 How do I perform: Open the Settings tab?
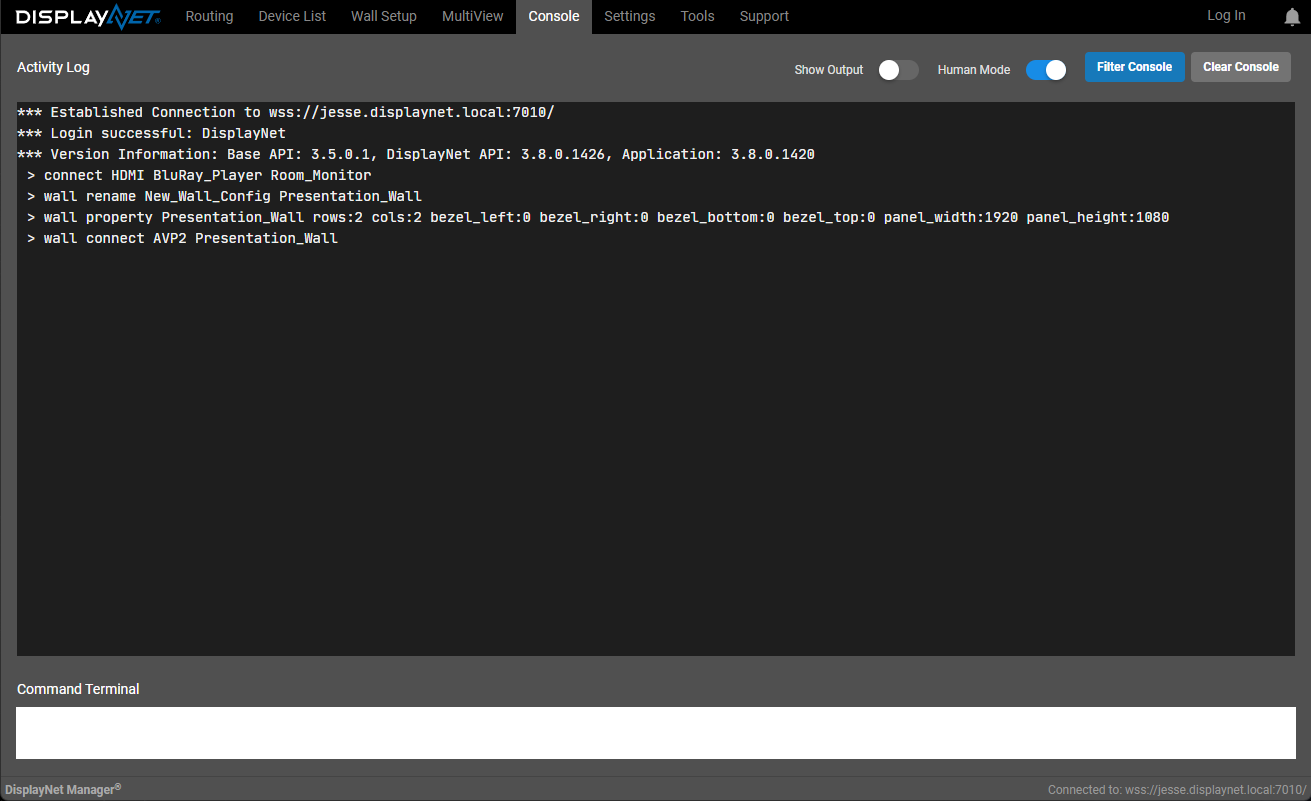pos(630,17)
